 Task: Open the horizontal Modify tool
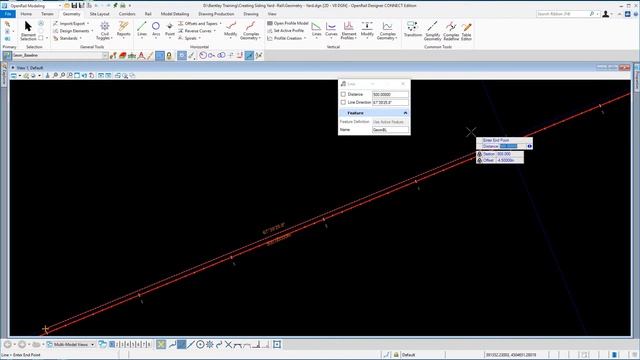(231, 30)
